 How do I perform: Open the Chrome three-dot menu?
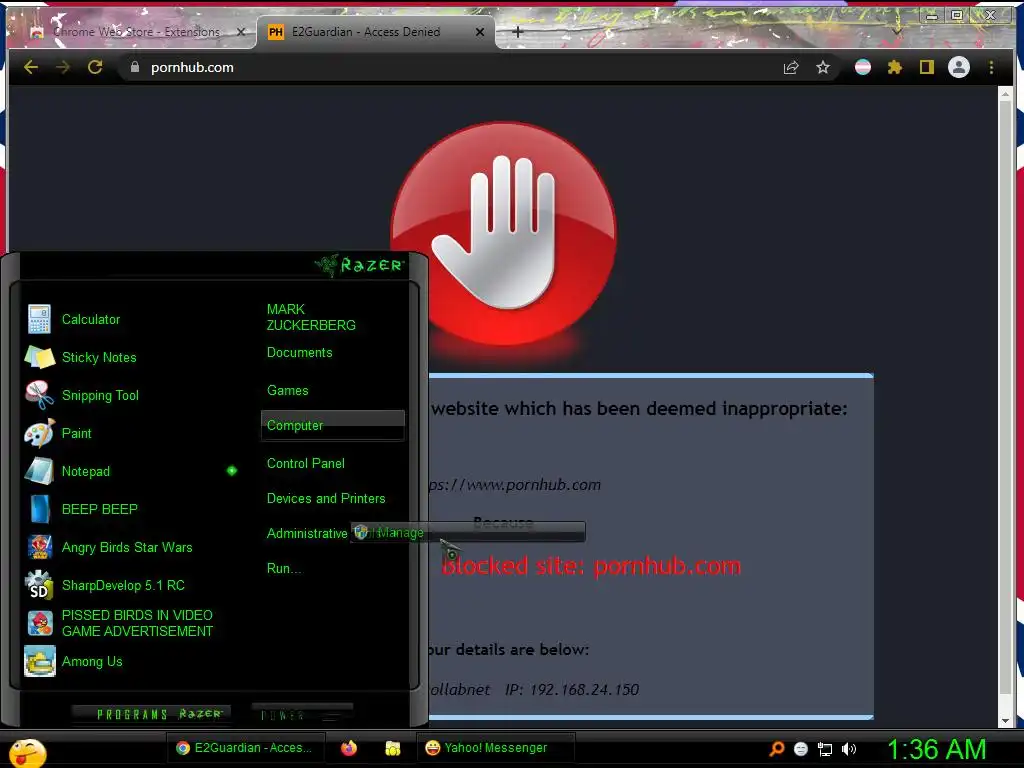coord(991,67)
